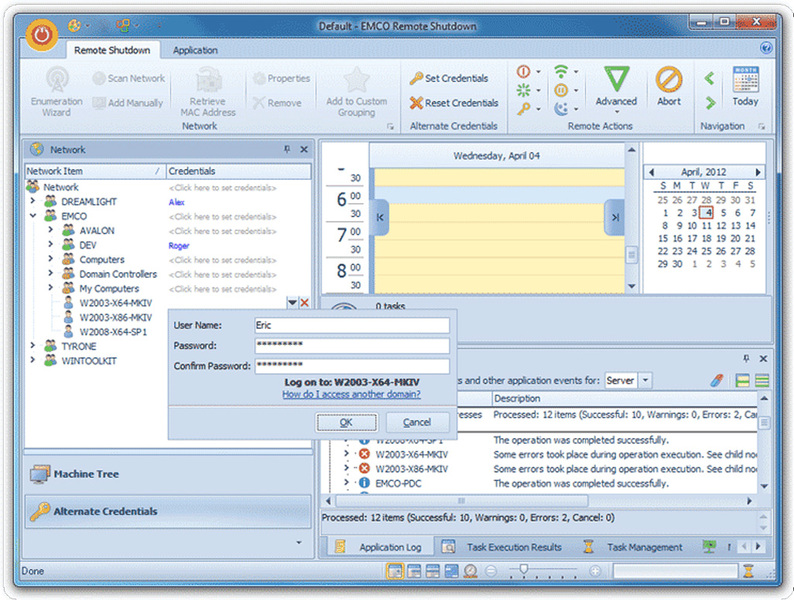Expand the DEV tree node
Viewport: 794px width, 600px height.
click(51, 245)
